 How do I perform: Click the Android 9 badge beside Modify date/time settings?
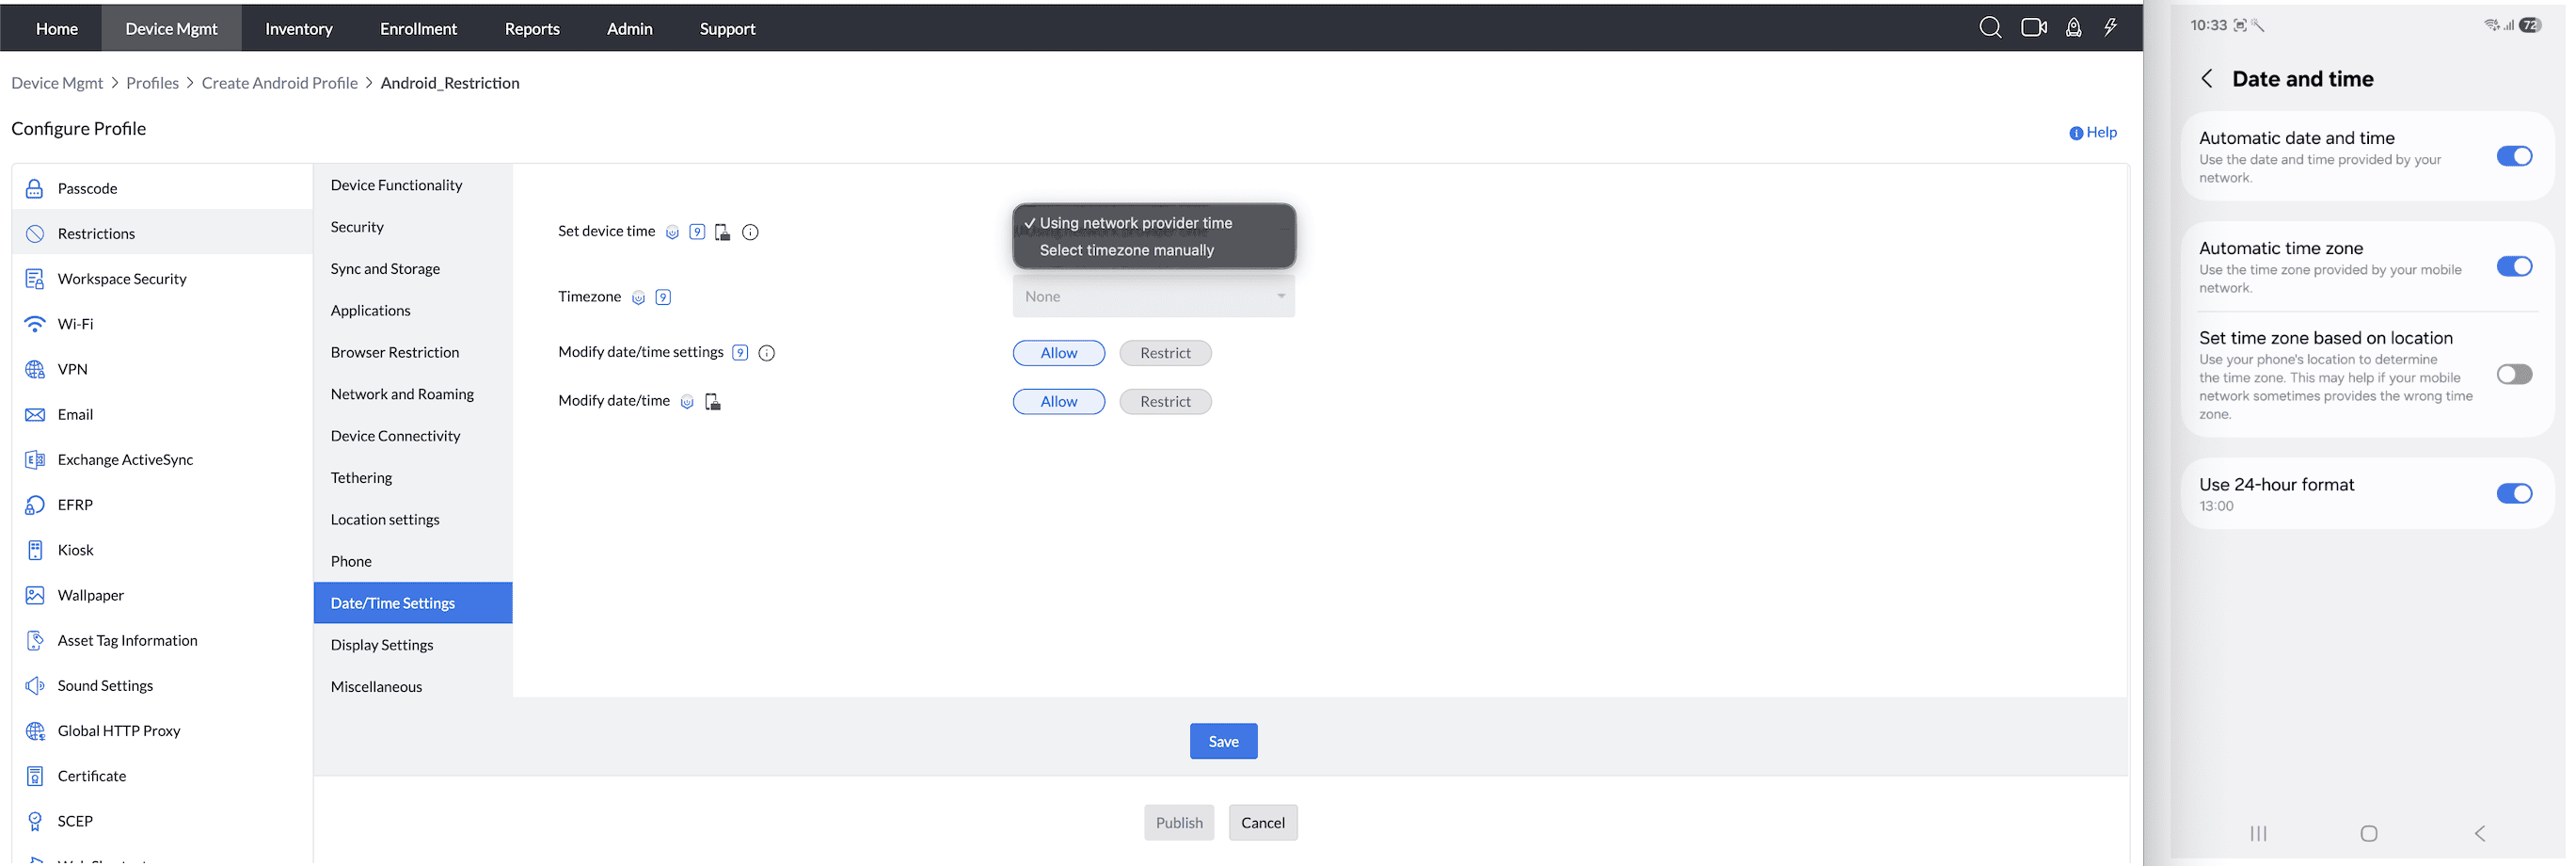coord(740,353)
